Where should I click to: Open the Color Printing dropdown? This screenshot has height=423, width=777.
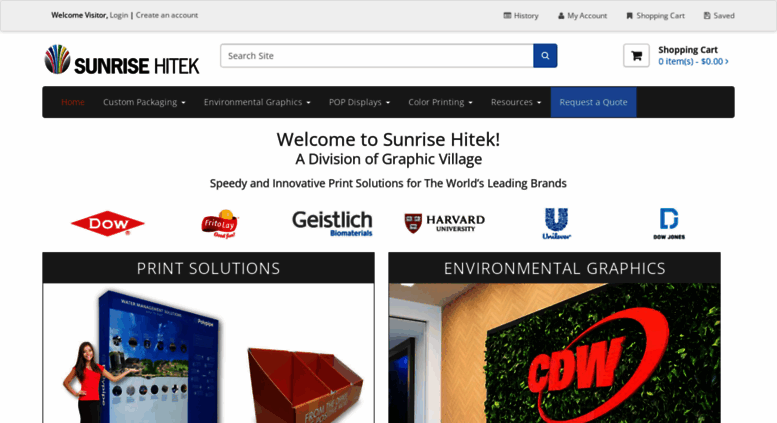click(x=441, y=102)
